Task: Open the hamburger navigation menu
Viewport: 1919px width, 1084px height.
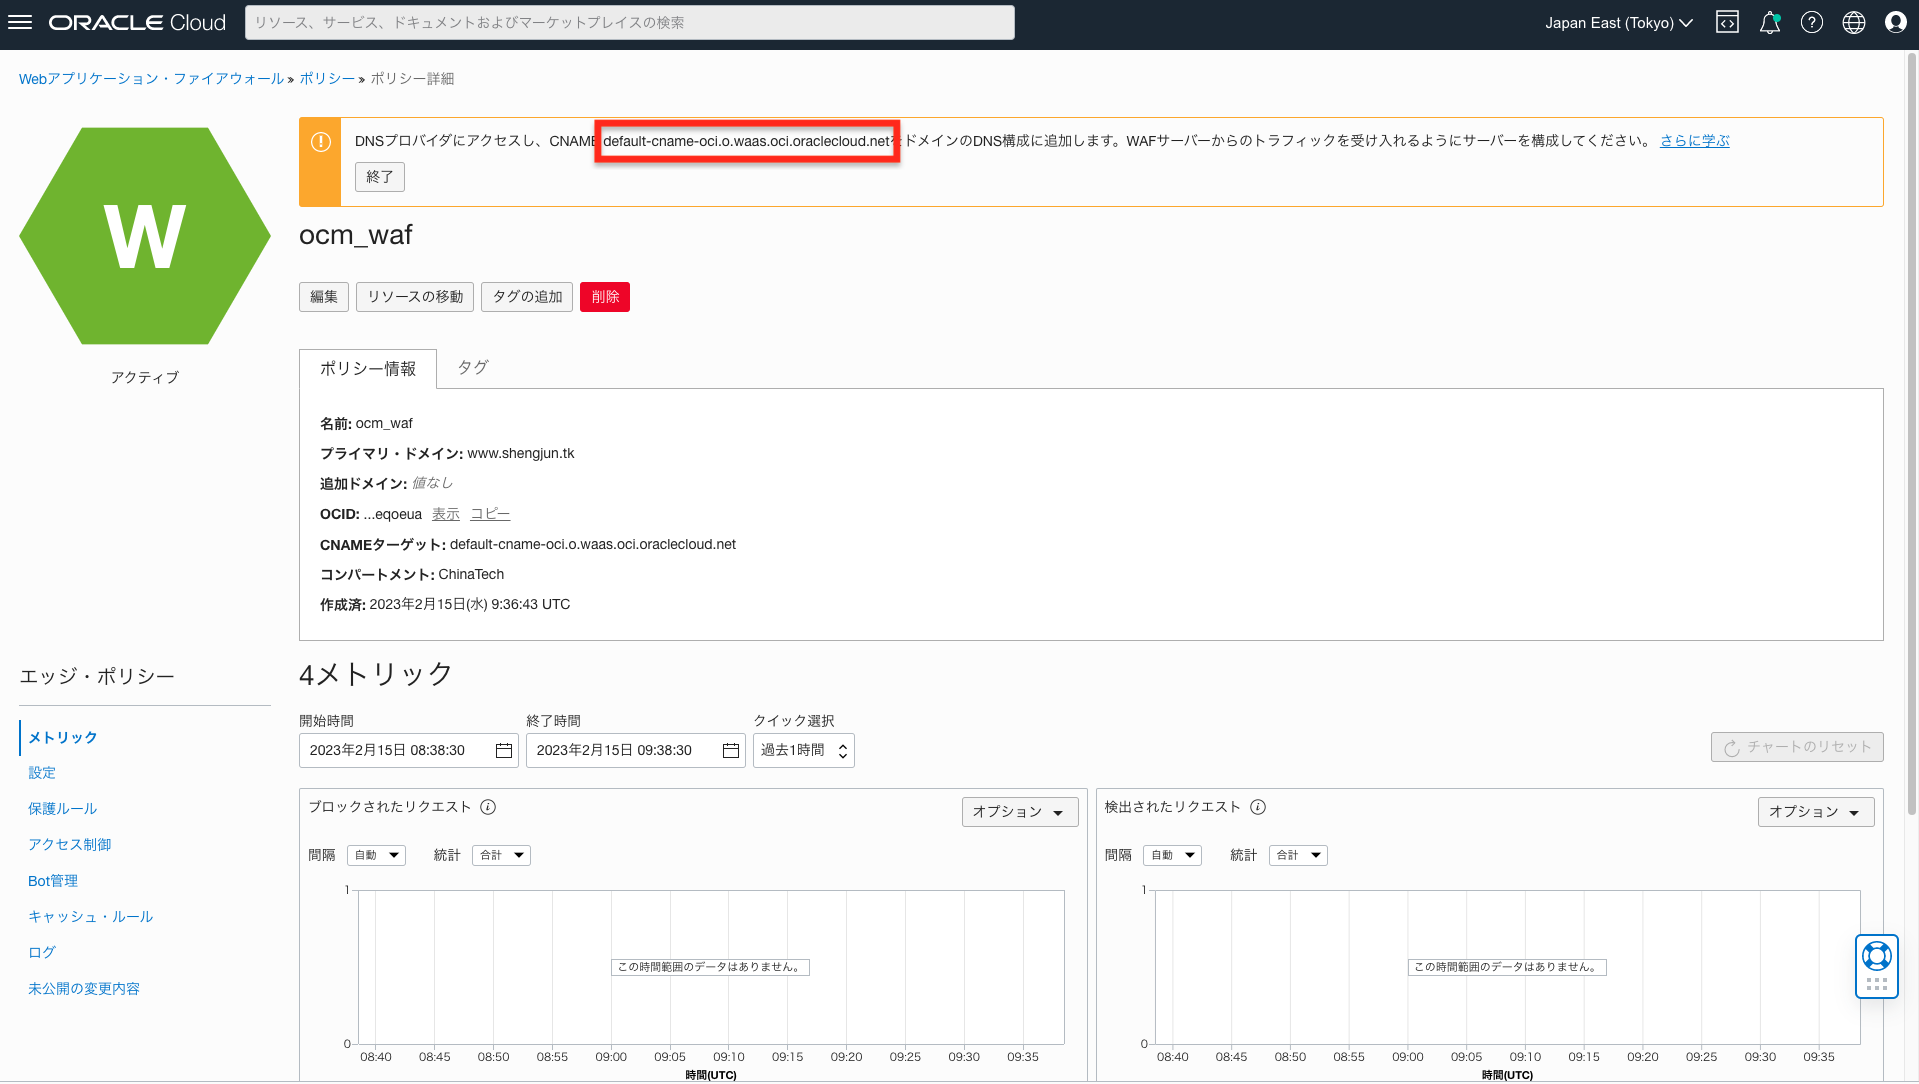Action: [20, 22]
